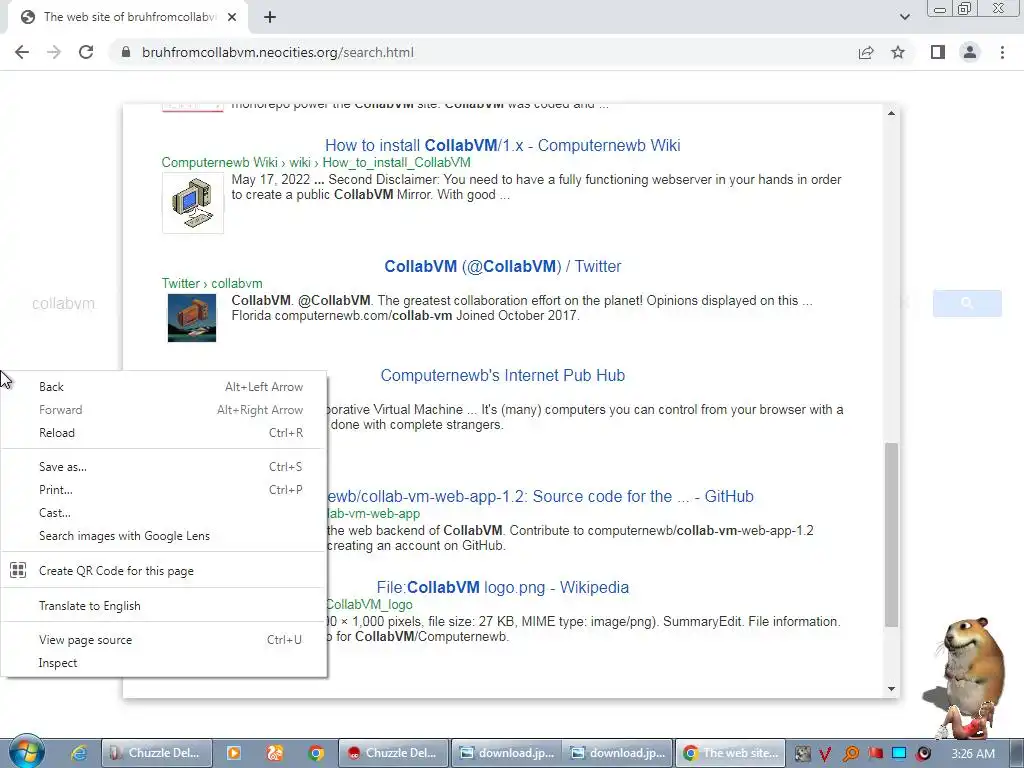Image resolution: width=1024 pixels, height=768 pixels.
Task: Open the Chrome profile avatar
Action: tap(970, 52)
